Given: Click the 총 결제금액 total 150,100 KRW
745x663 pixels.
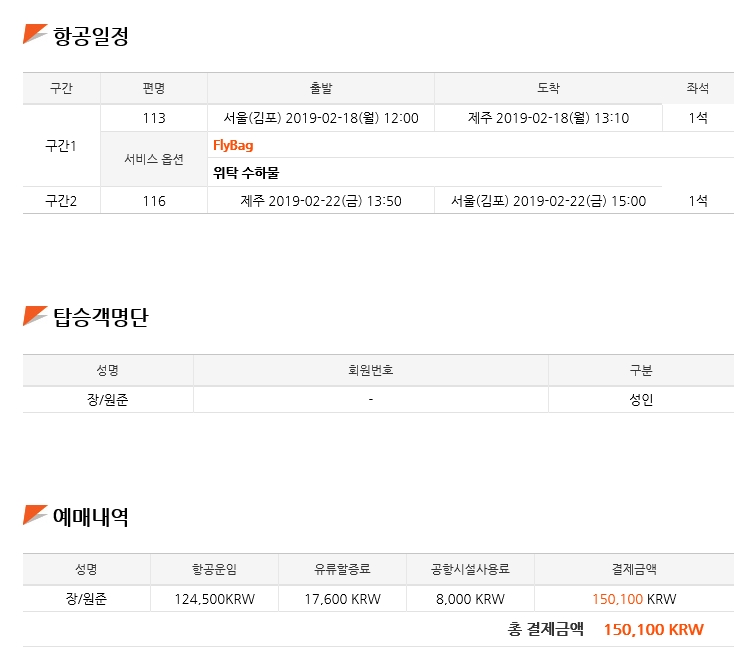Looking at the screenshot, I should pyautogui.click(x=653, y=629).
